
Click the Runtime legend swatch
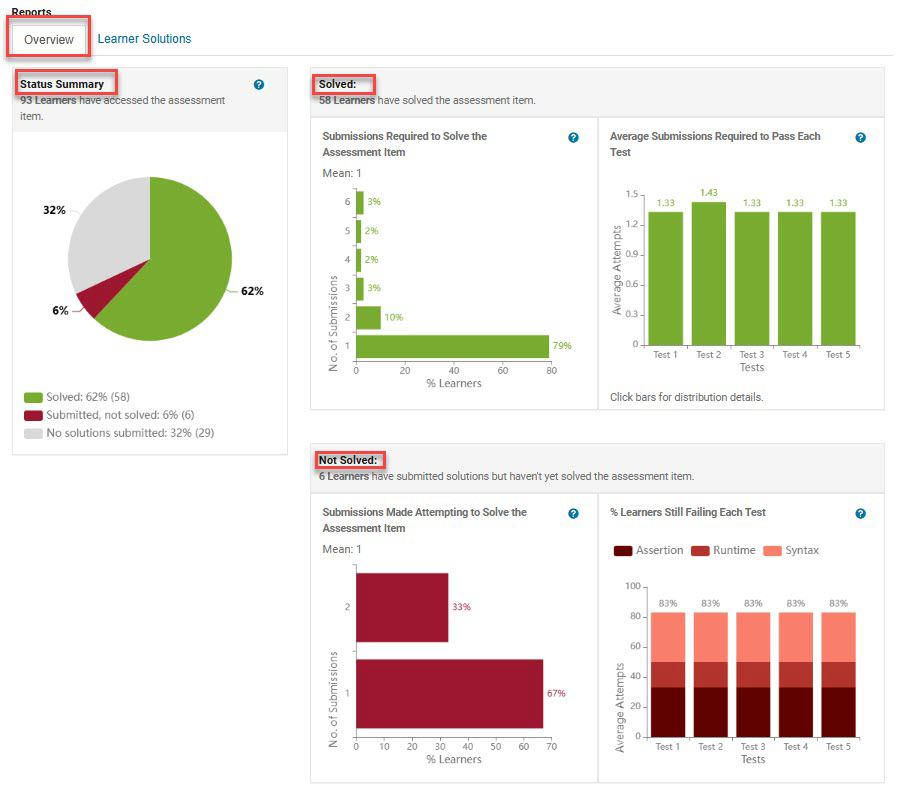tap(700, 551)
